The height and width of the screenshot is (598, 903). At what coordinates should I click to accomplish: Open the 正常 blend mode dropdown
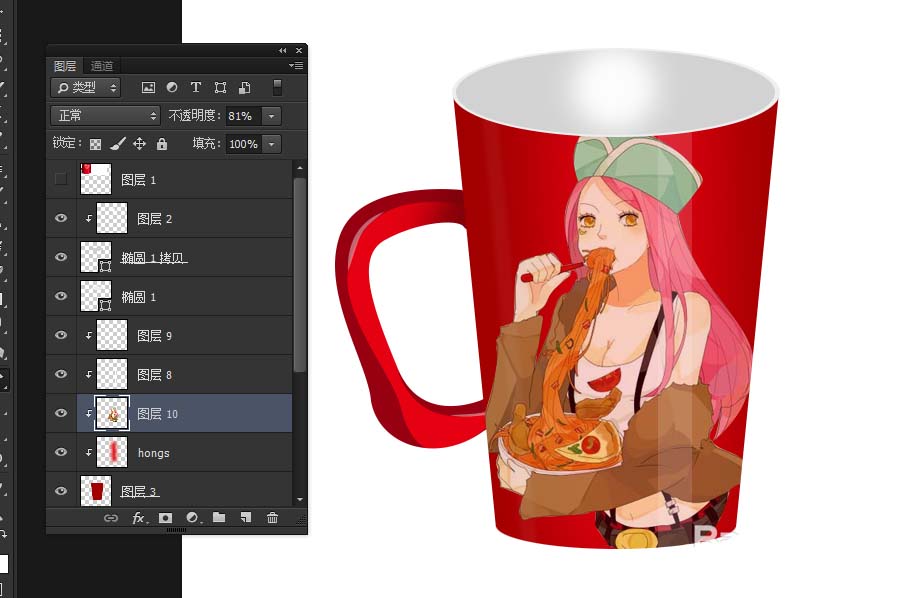[105, 116]
